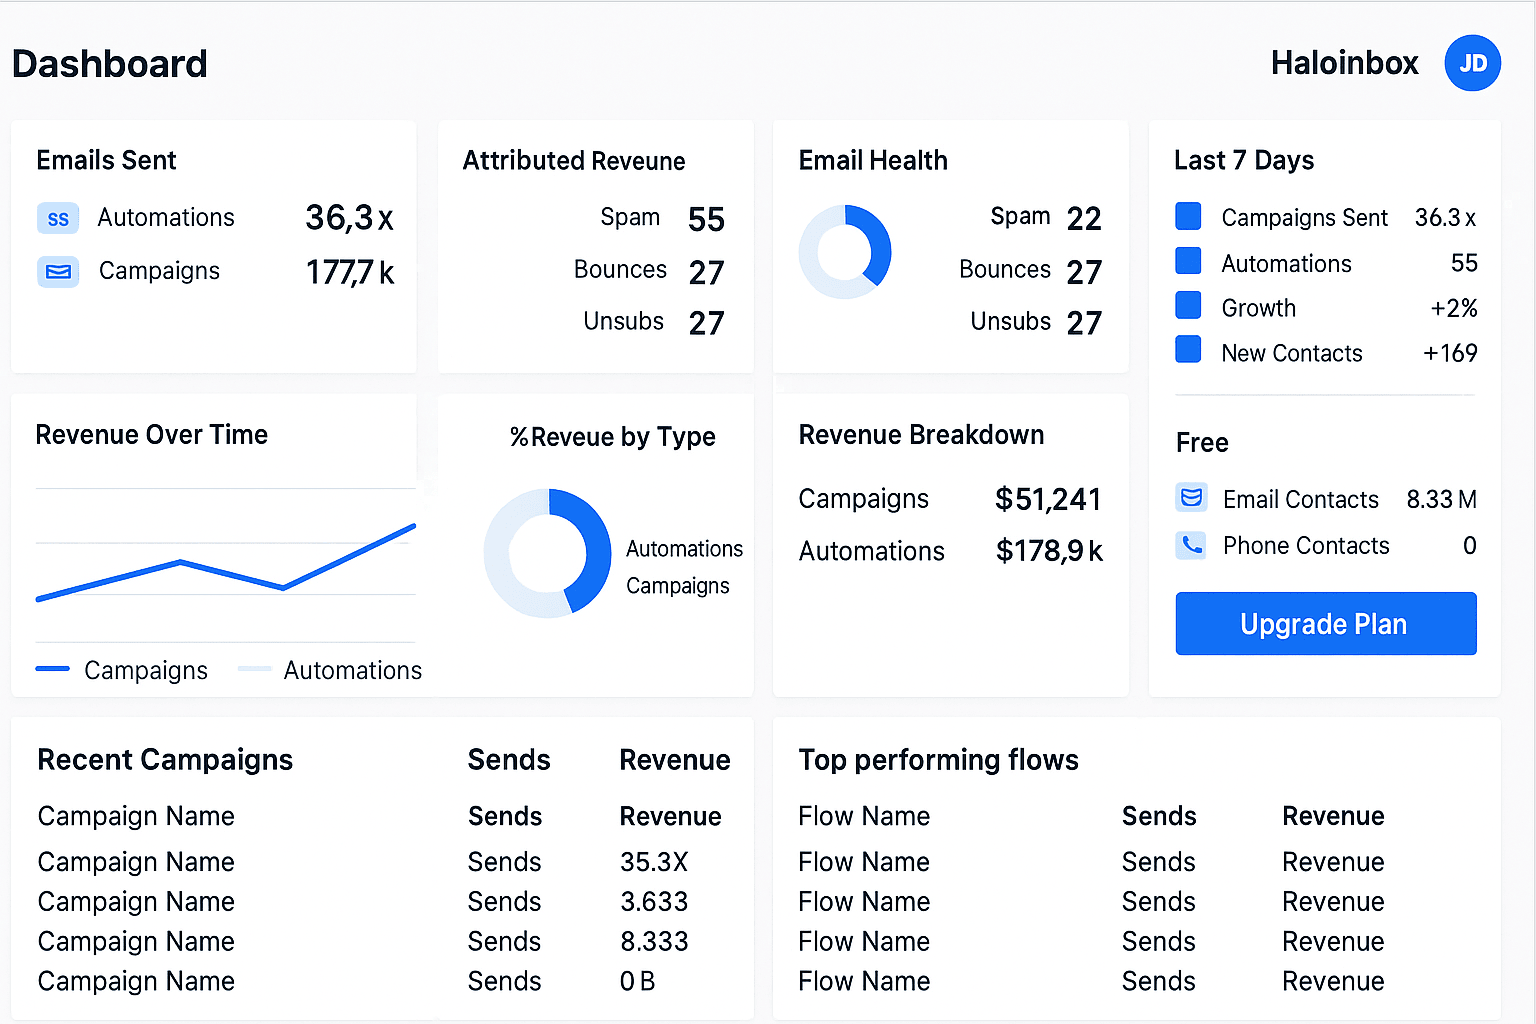The height and width of the screenshot is (1024, 1536).
Task: Click the Revenue column header in Recent Campaigns
Action: click(674, 760)
